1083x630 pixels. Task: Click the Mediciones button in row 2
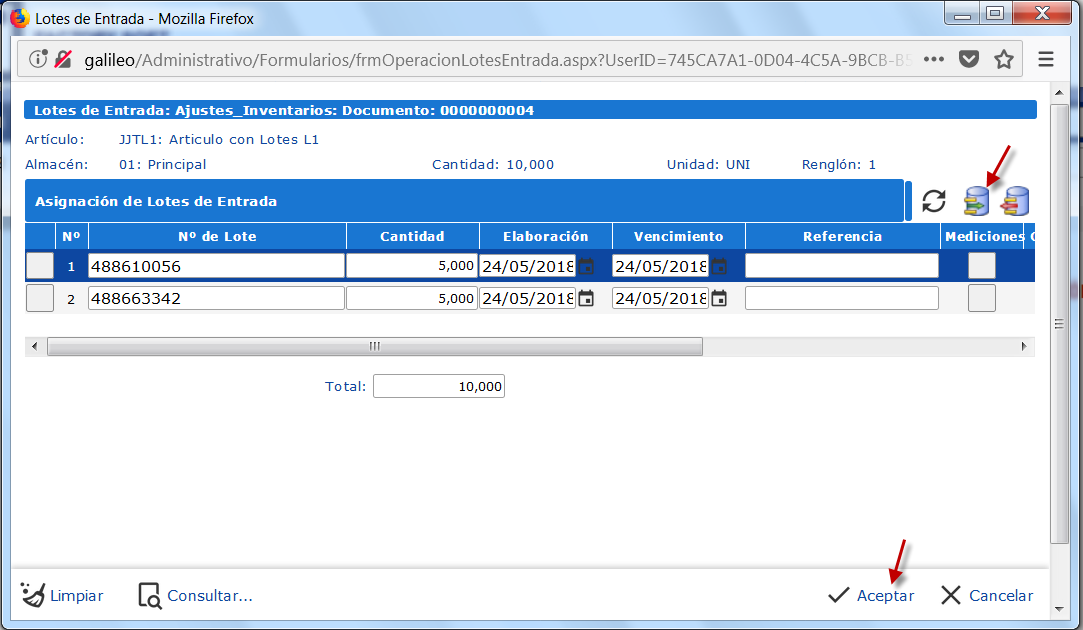coord(981,298)
